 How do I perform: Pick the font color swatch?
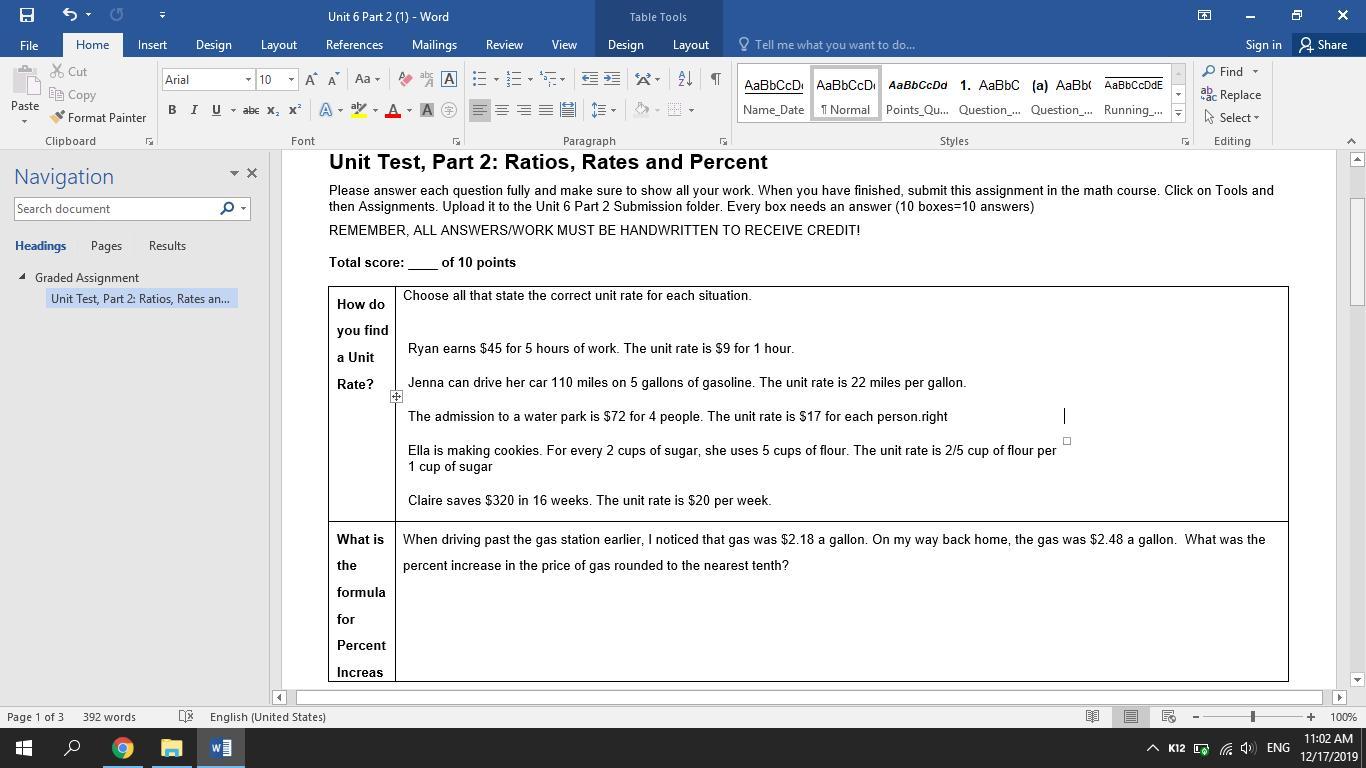coord(393,110)
